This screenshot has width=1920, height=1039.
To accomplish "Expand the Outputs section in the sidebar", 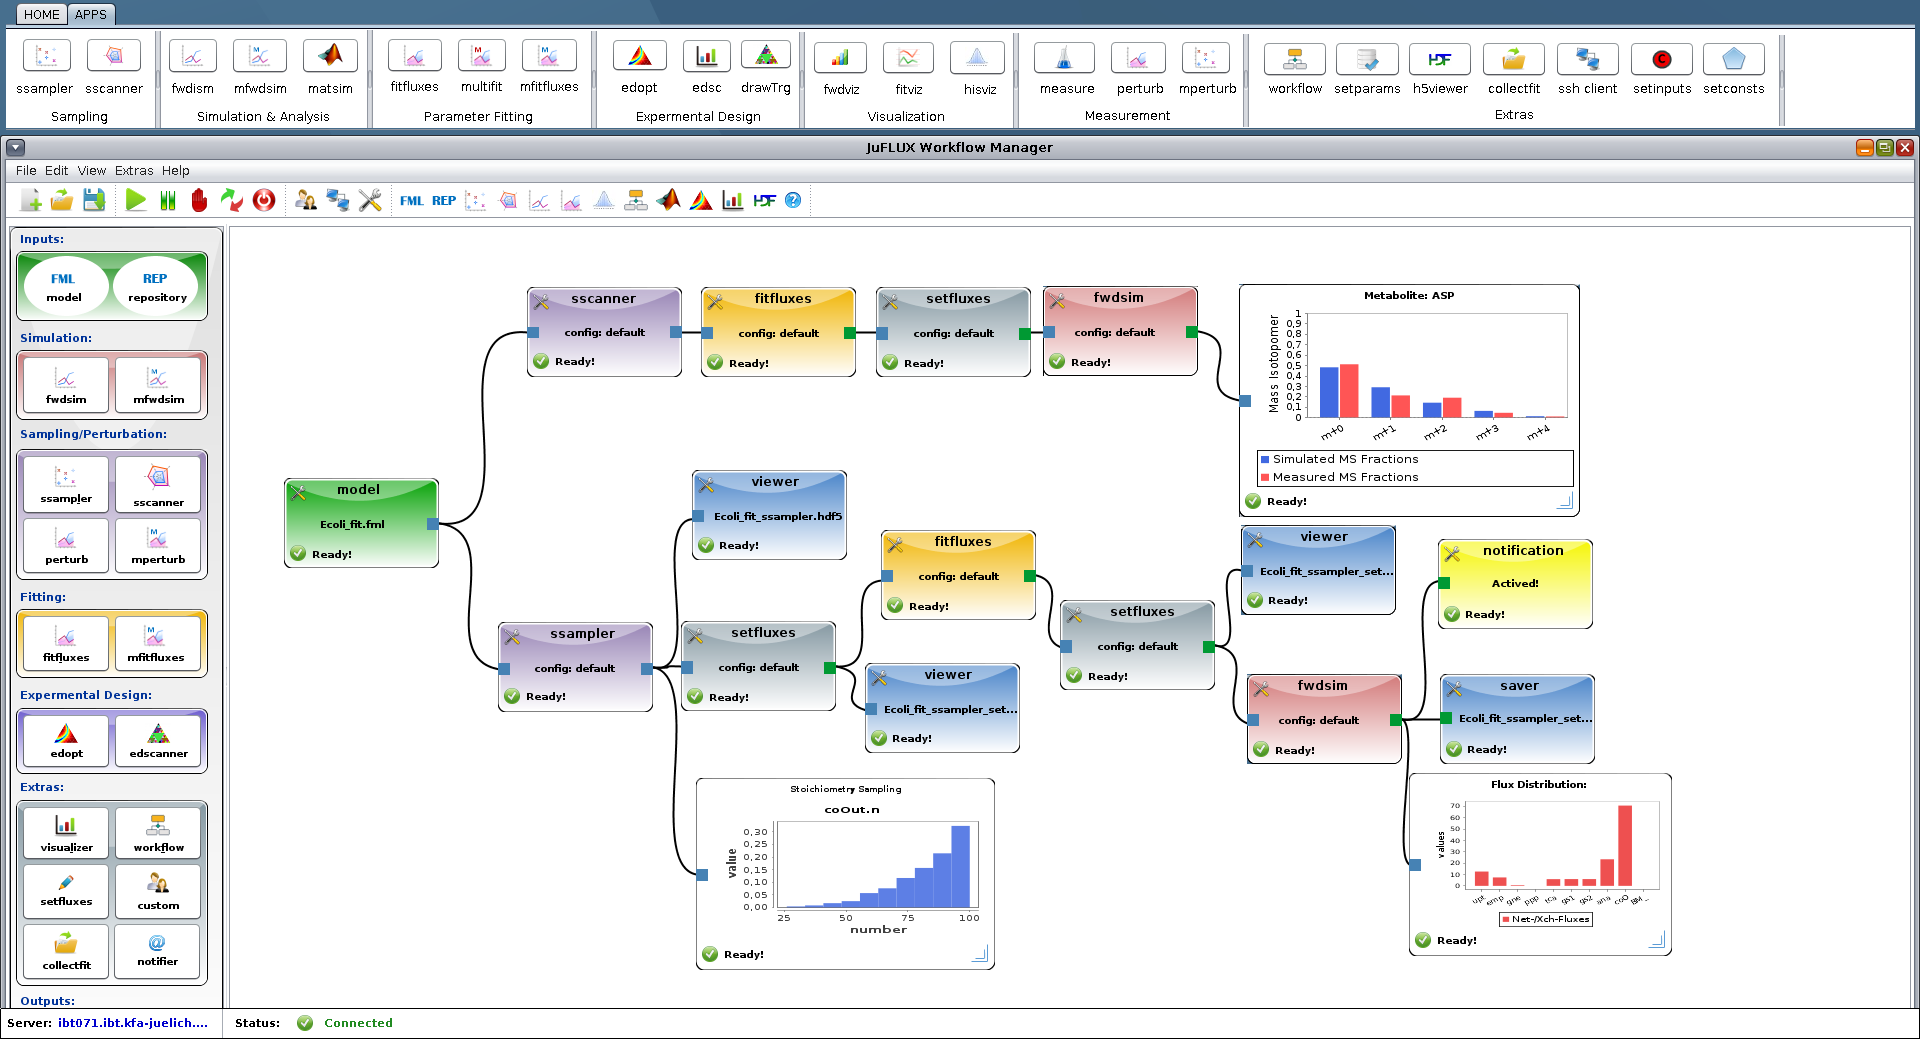I will point(47,1001).
